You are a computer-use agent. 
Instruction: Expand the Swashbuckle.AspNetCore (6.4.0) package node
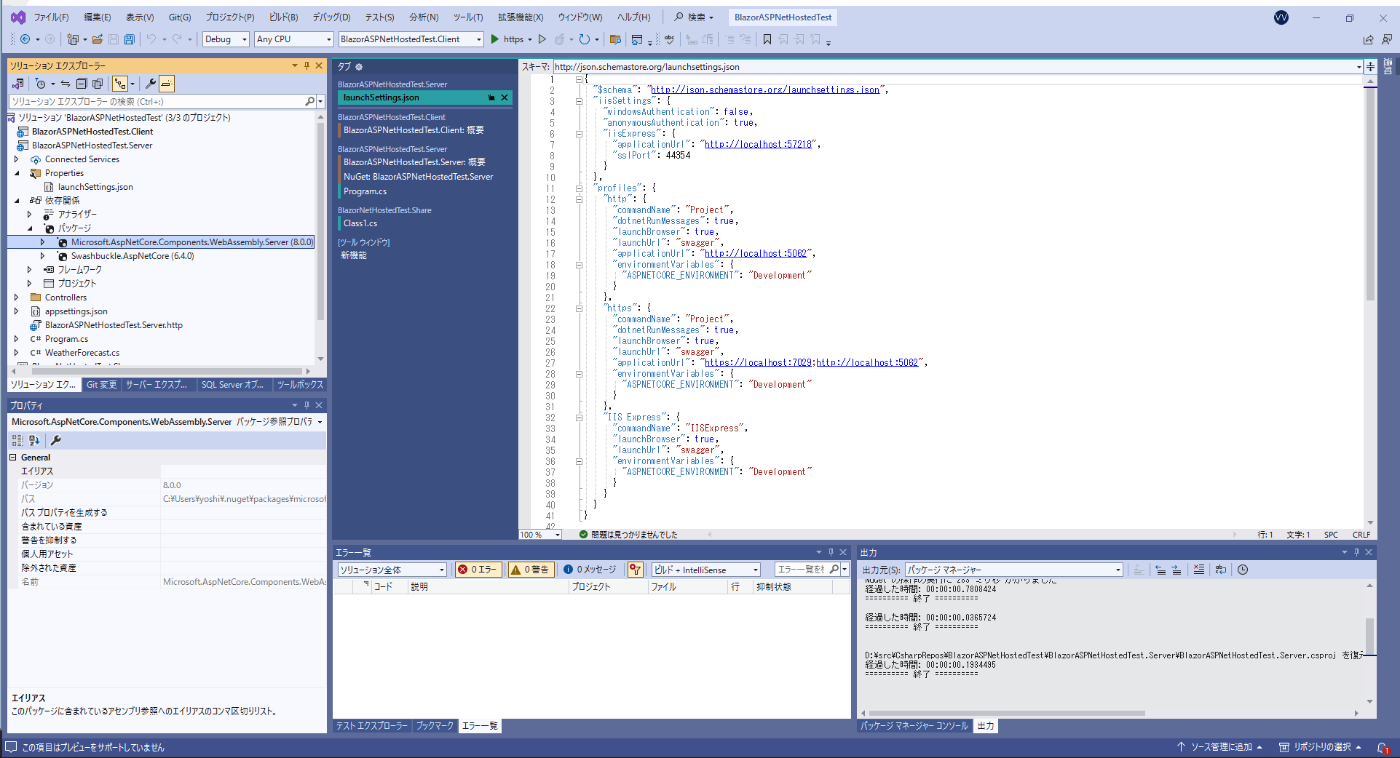pyautogui.click(x=42, y=256)
